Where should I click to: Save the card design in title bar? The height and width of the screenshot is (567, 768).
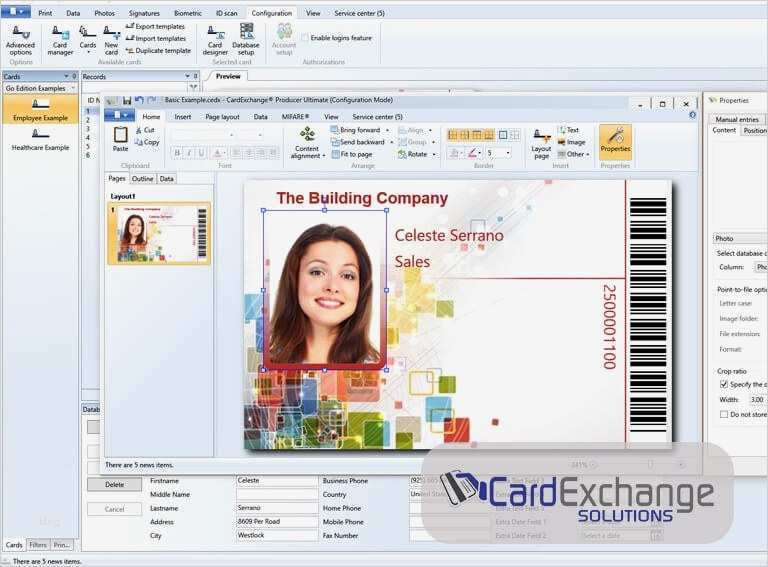(127, 100)
